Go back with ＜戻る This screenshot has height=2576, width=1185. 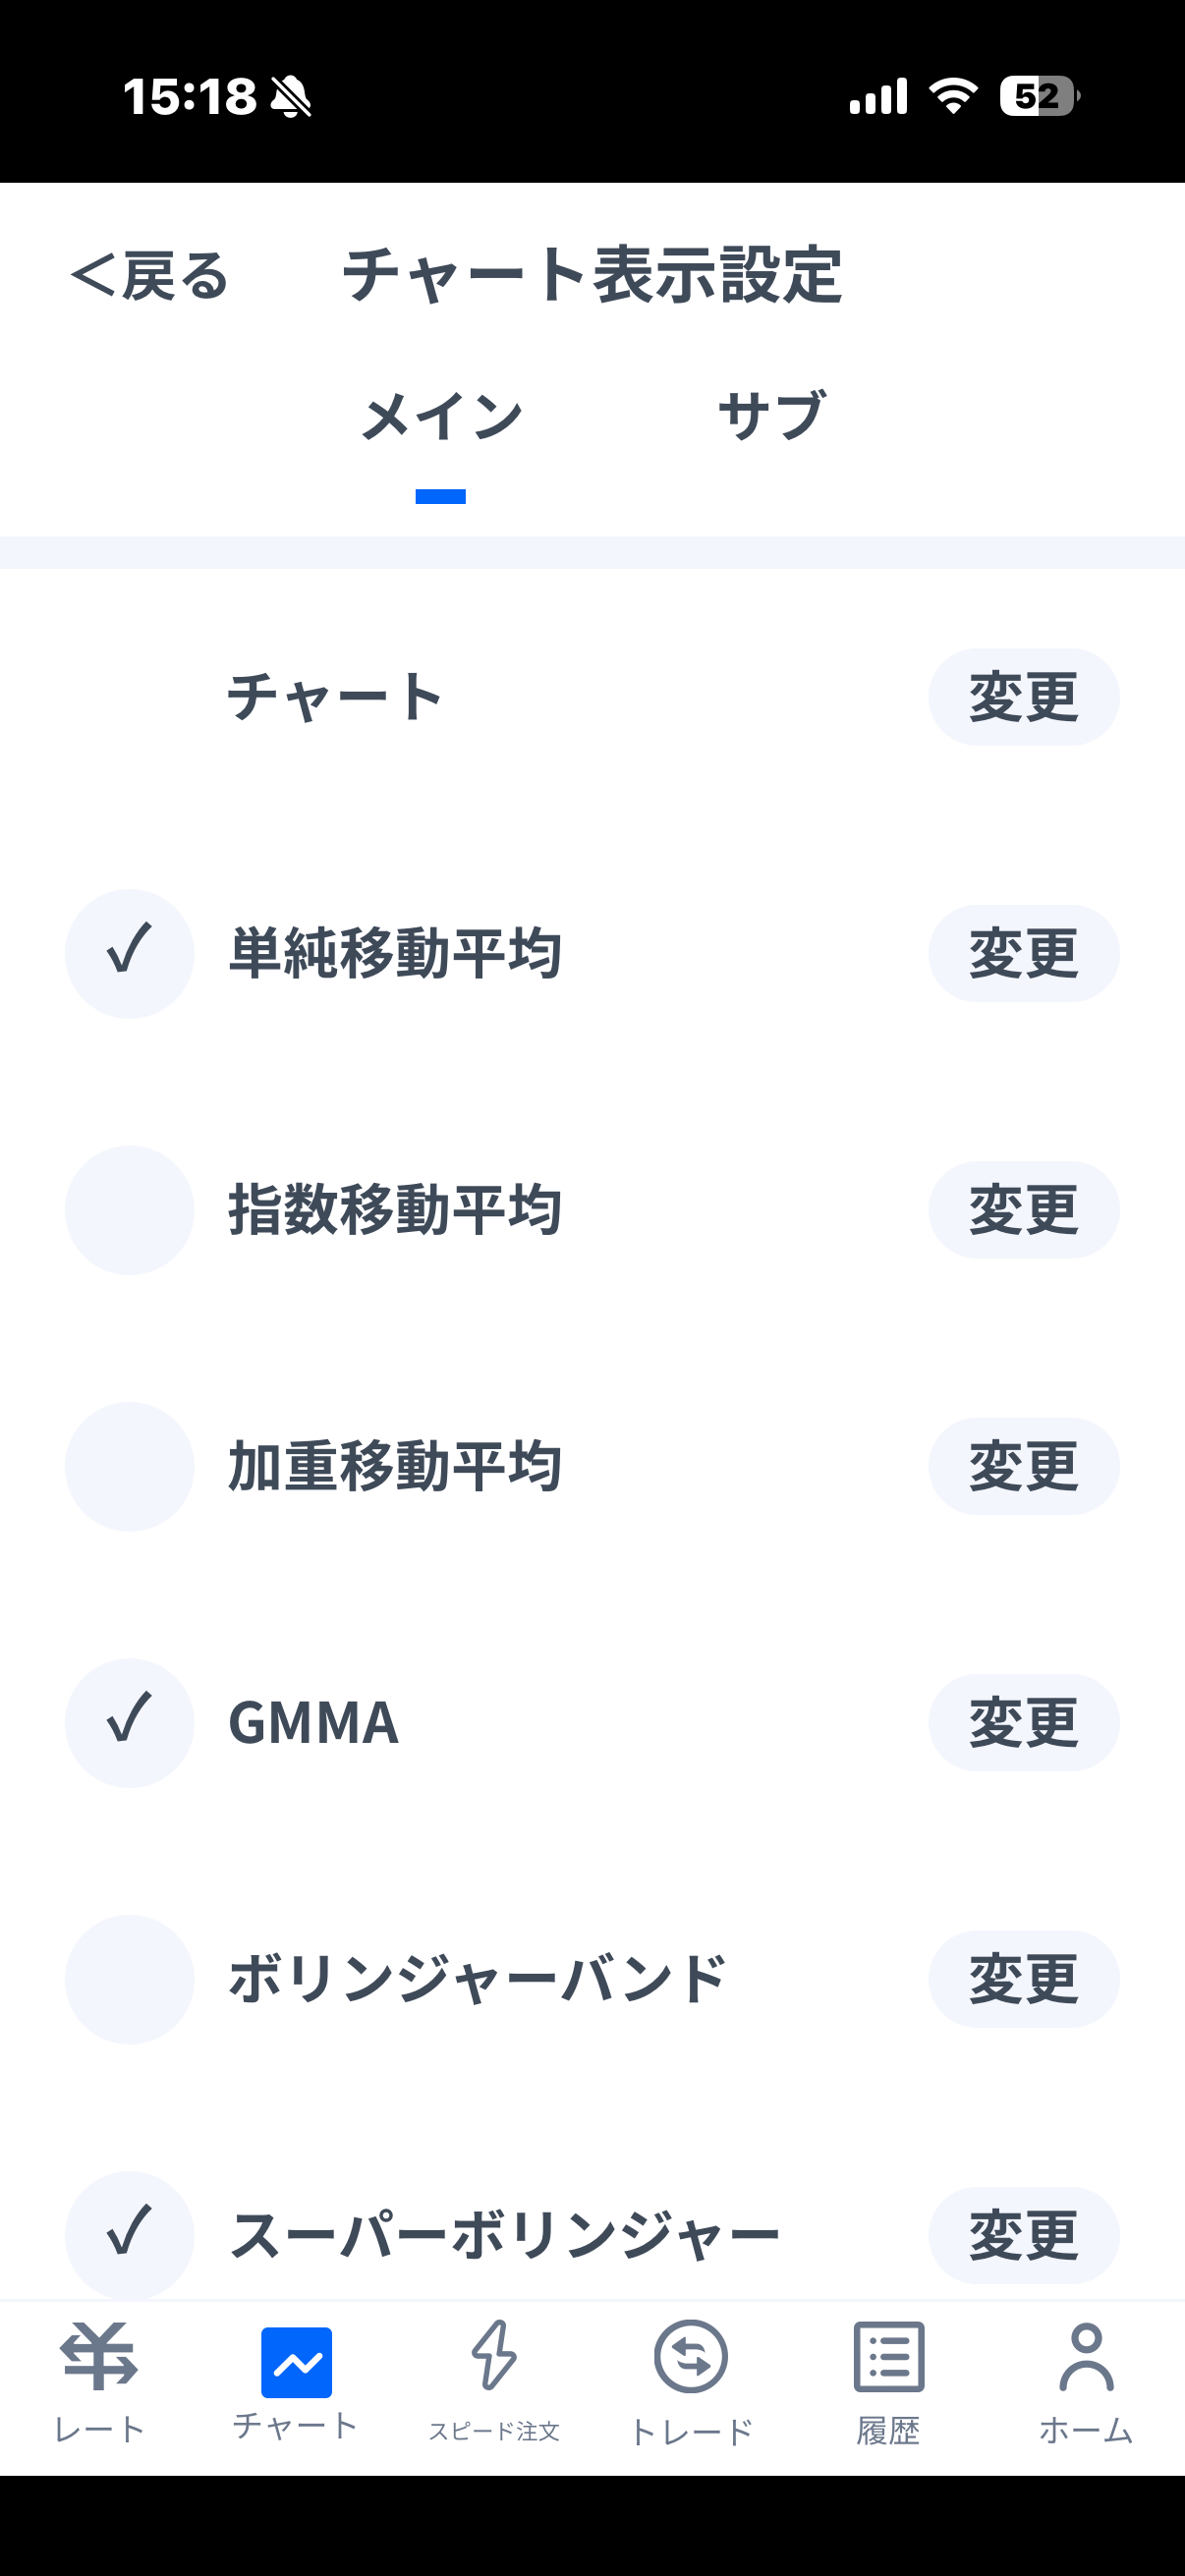click(150, 275)
